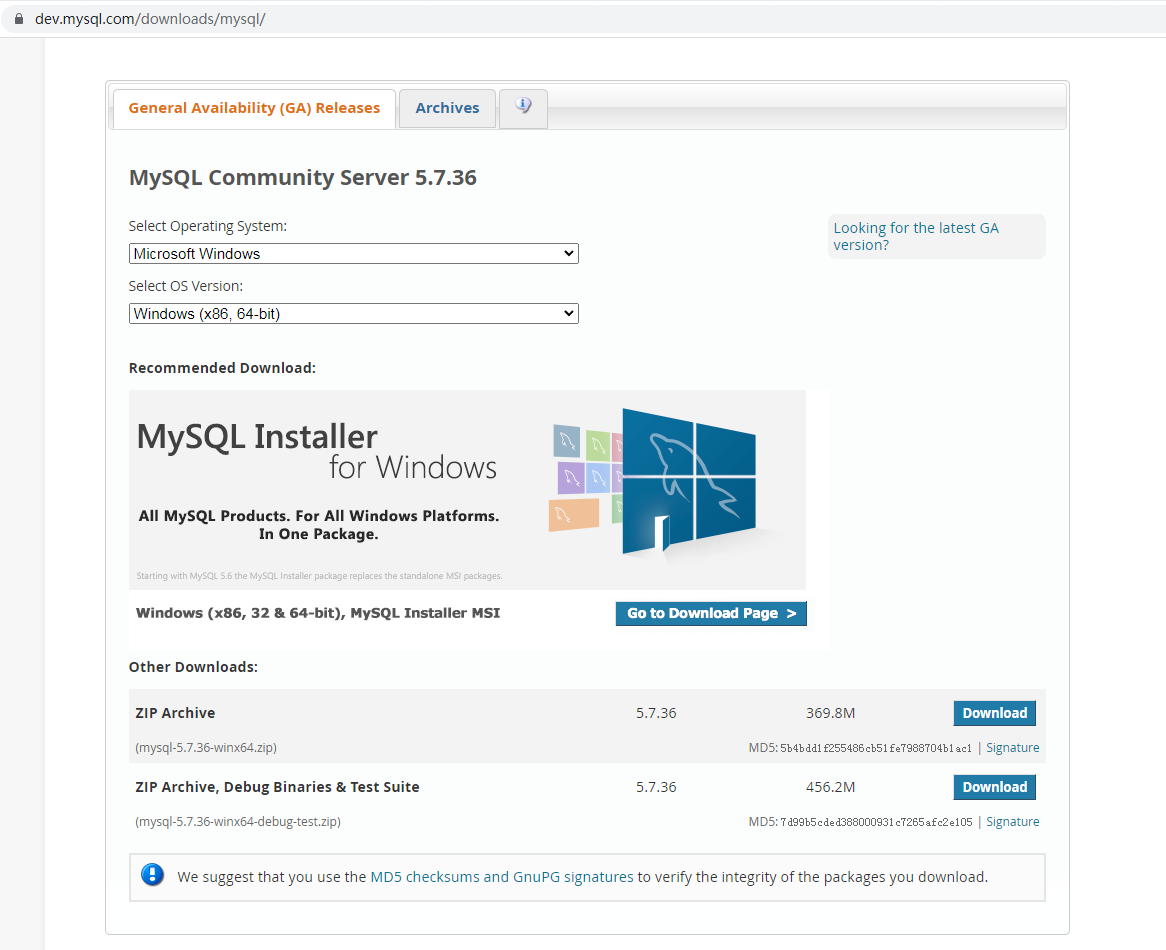Download the ZIP Archive 369.8M file

click(994, 713)
